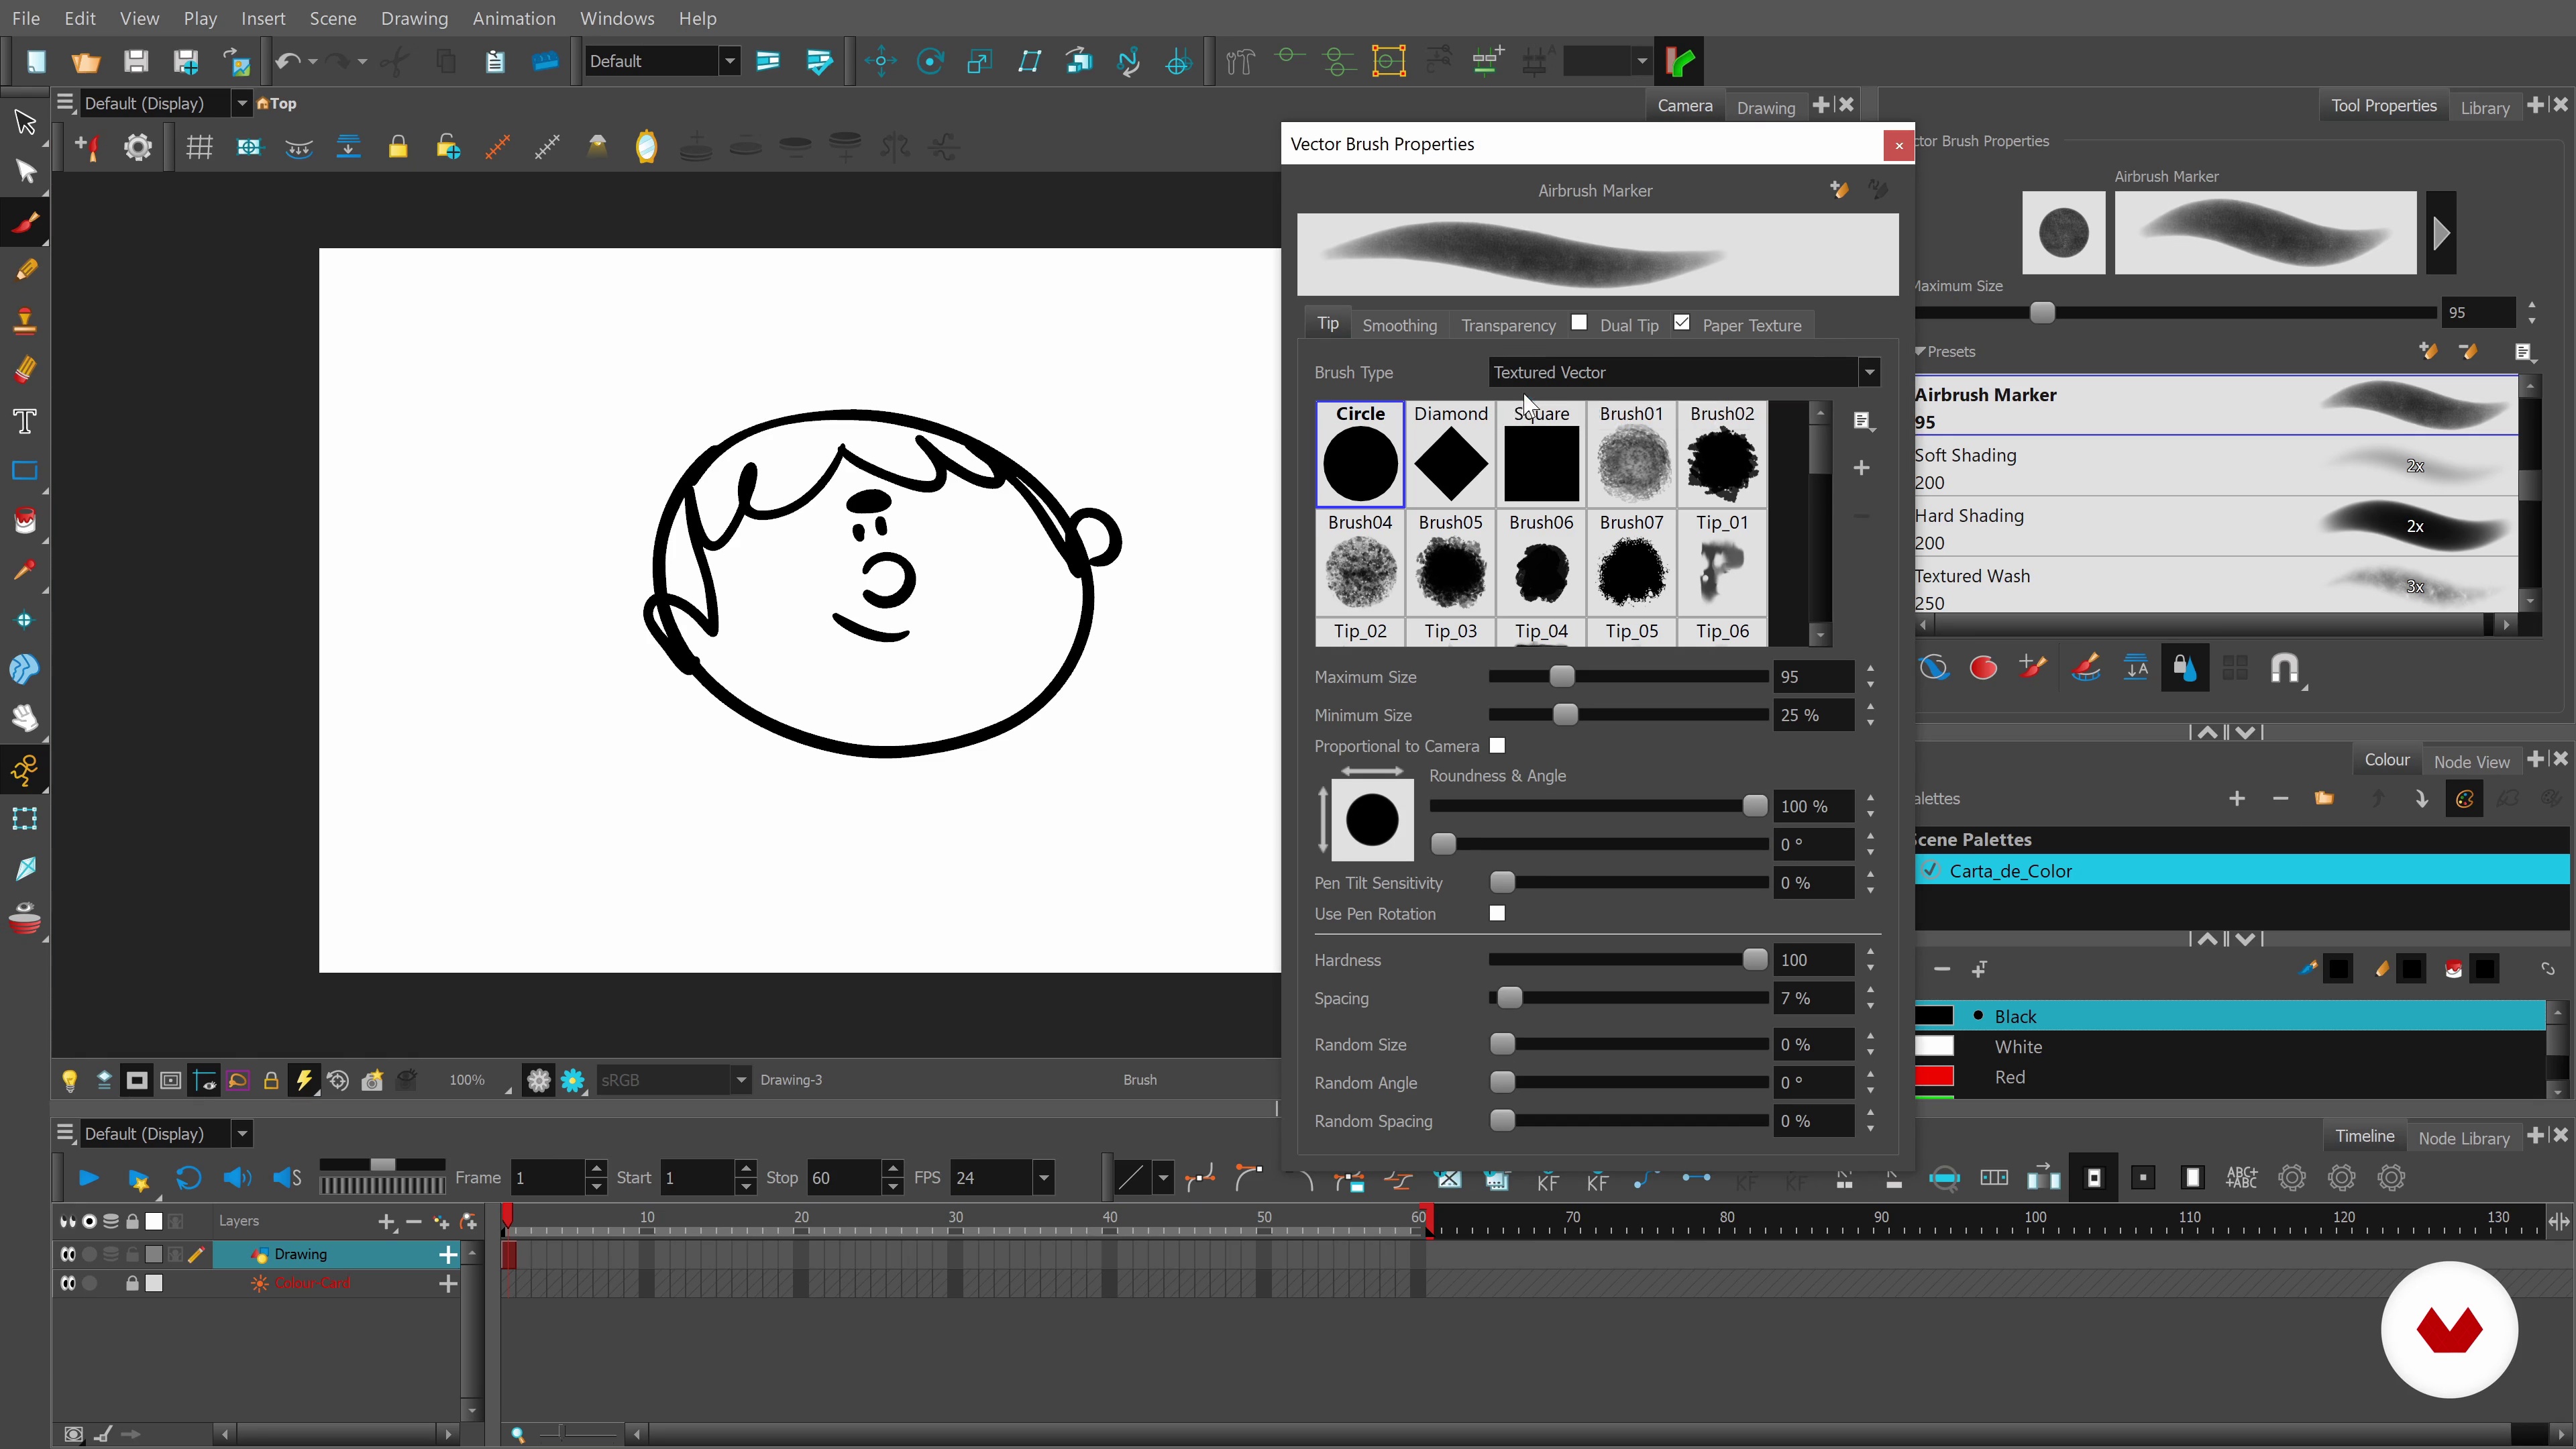2576x1449 pixels.
Task: Select the Soft Shading preset
Action: (x=2215, y=467)
